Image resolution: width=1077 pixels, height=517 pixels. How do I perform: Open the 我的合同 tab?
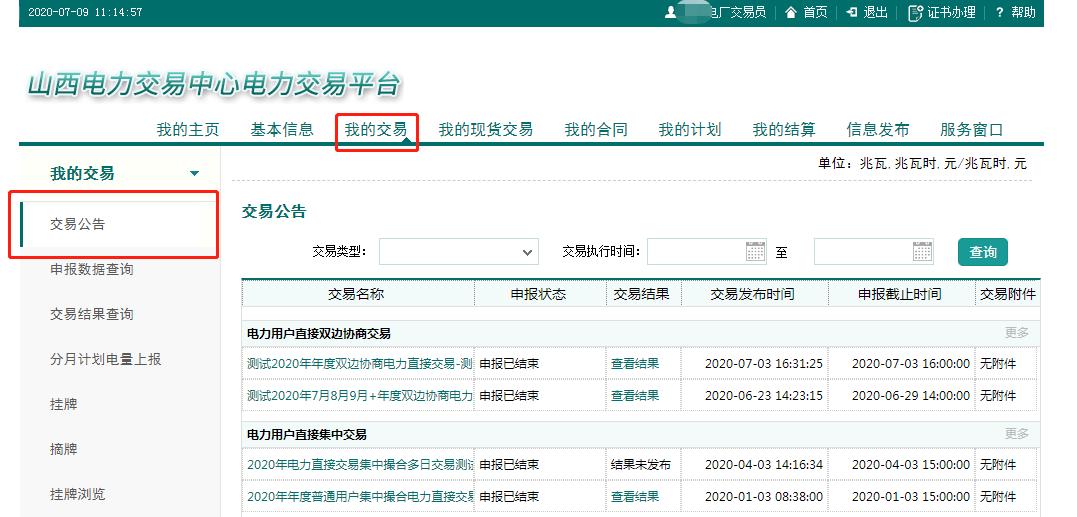point(596,130)
